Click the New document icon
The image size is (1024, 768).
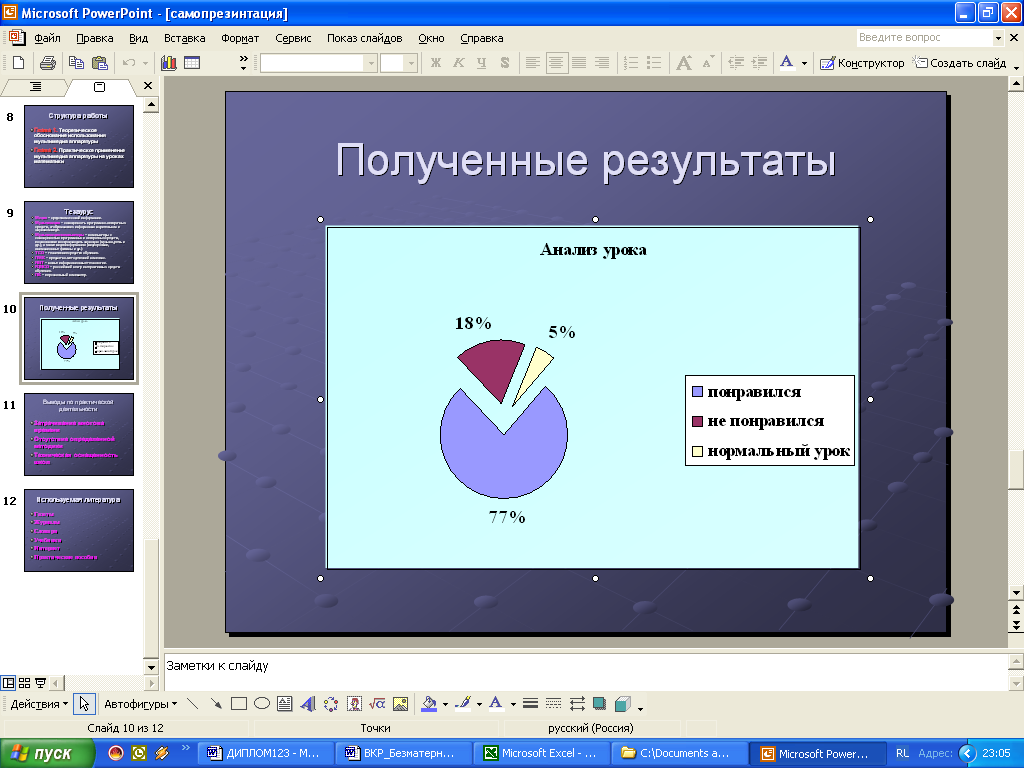18,63
